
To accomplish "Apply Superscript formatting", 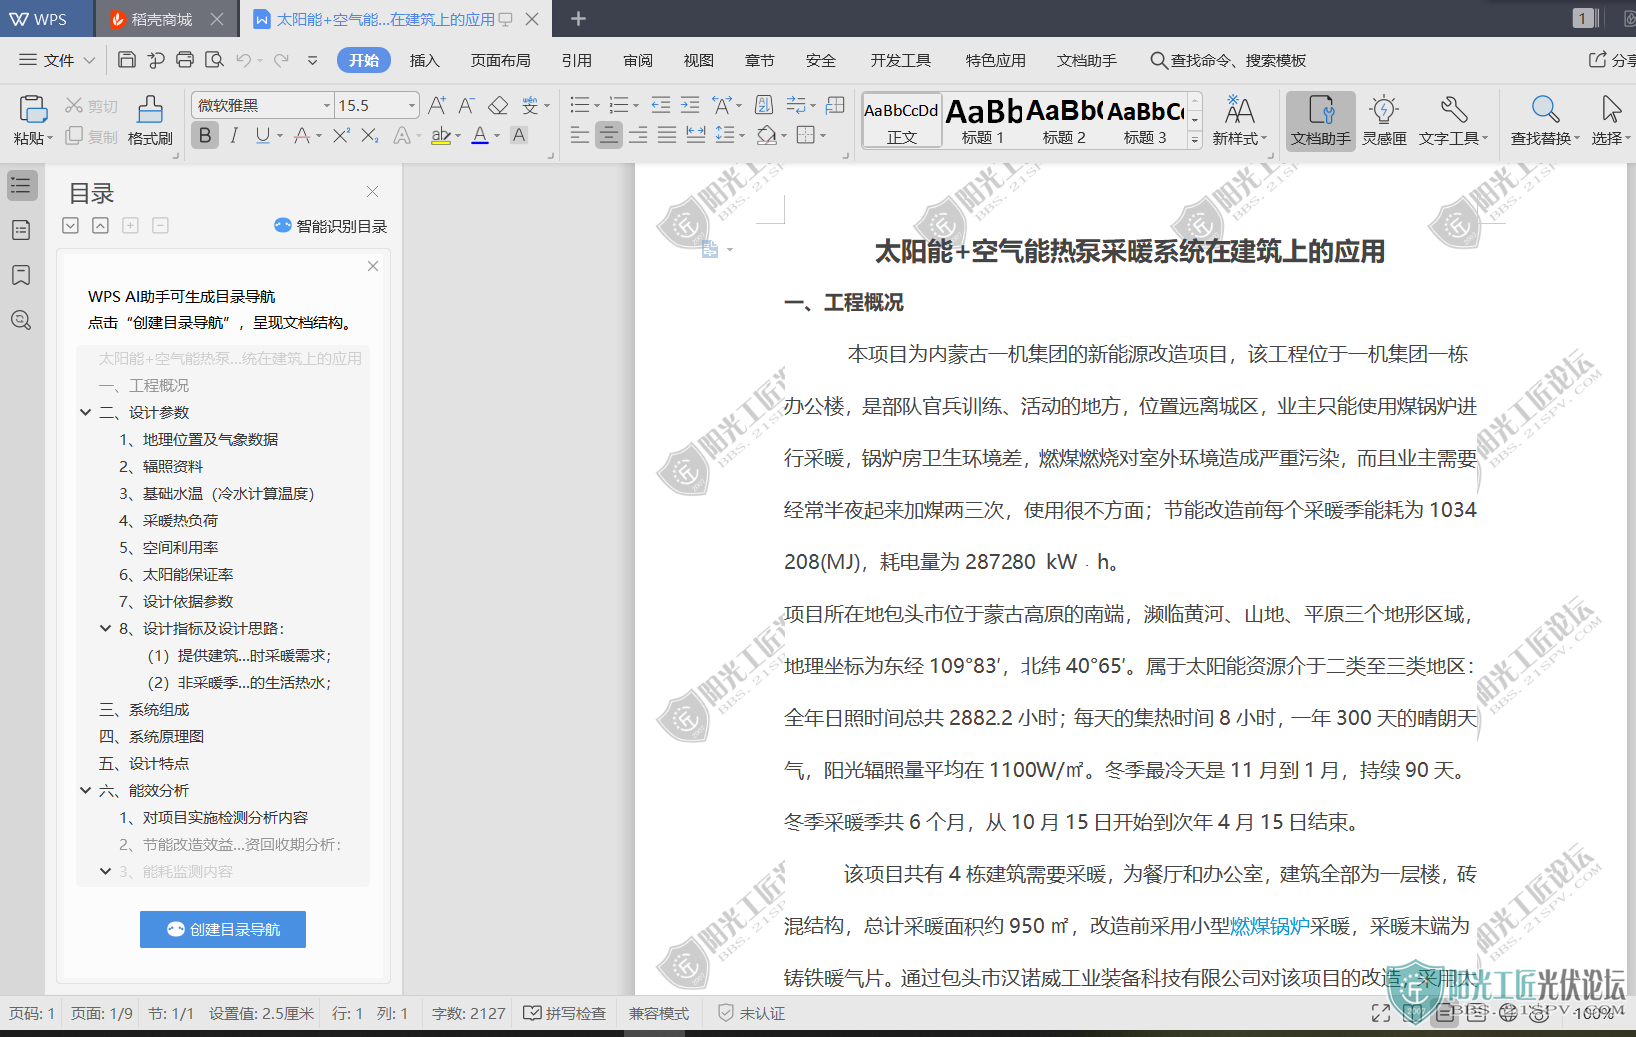I will click(341, 135).
